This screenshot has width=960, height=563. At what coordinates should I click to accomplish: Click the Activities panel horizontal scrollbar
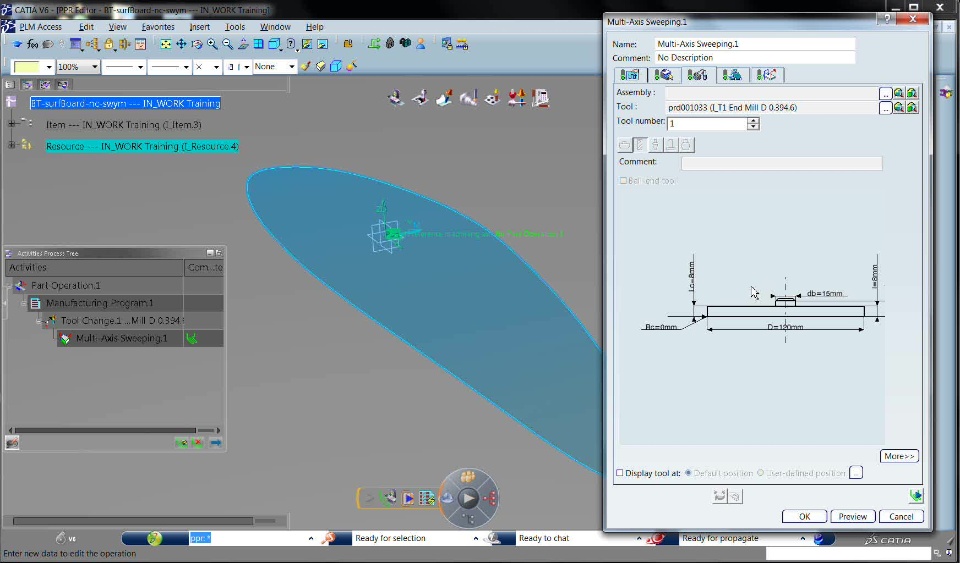[x=114, y=430]
